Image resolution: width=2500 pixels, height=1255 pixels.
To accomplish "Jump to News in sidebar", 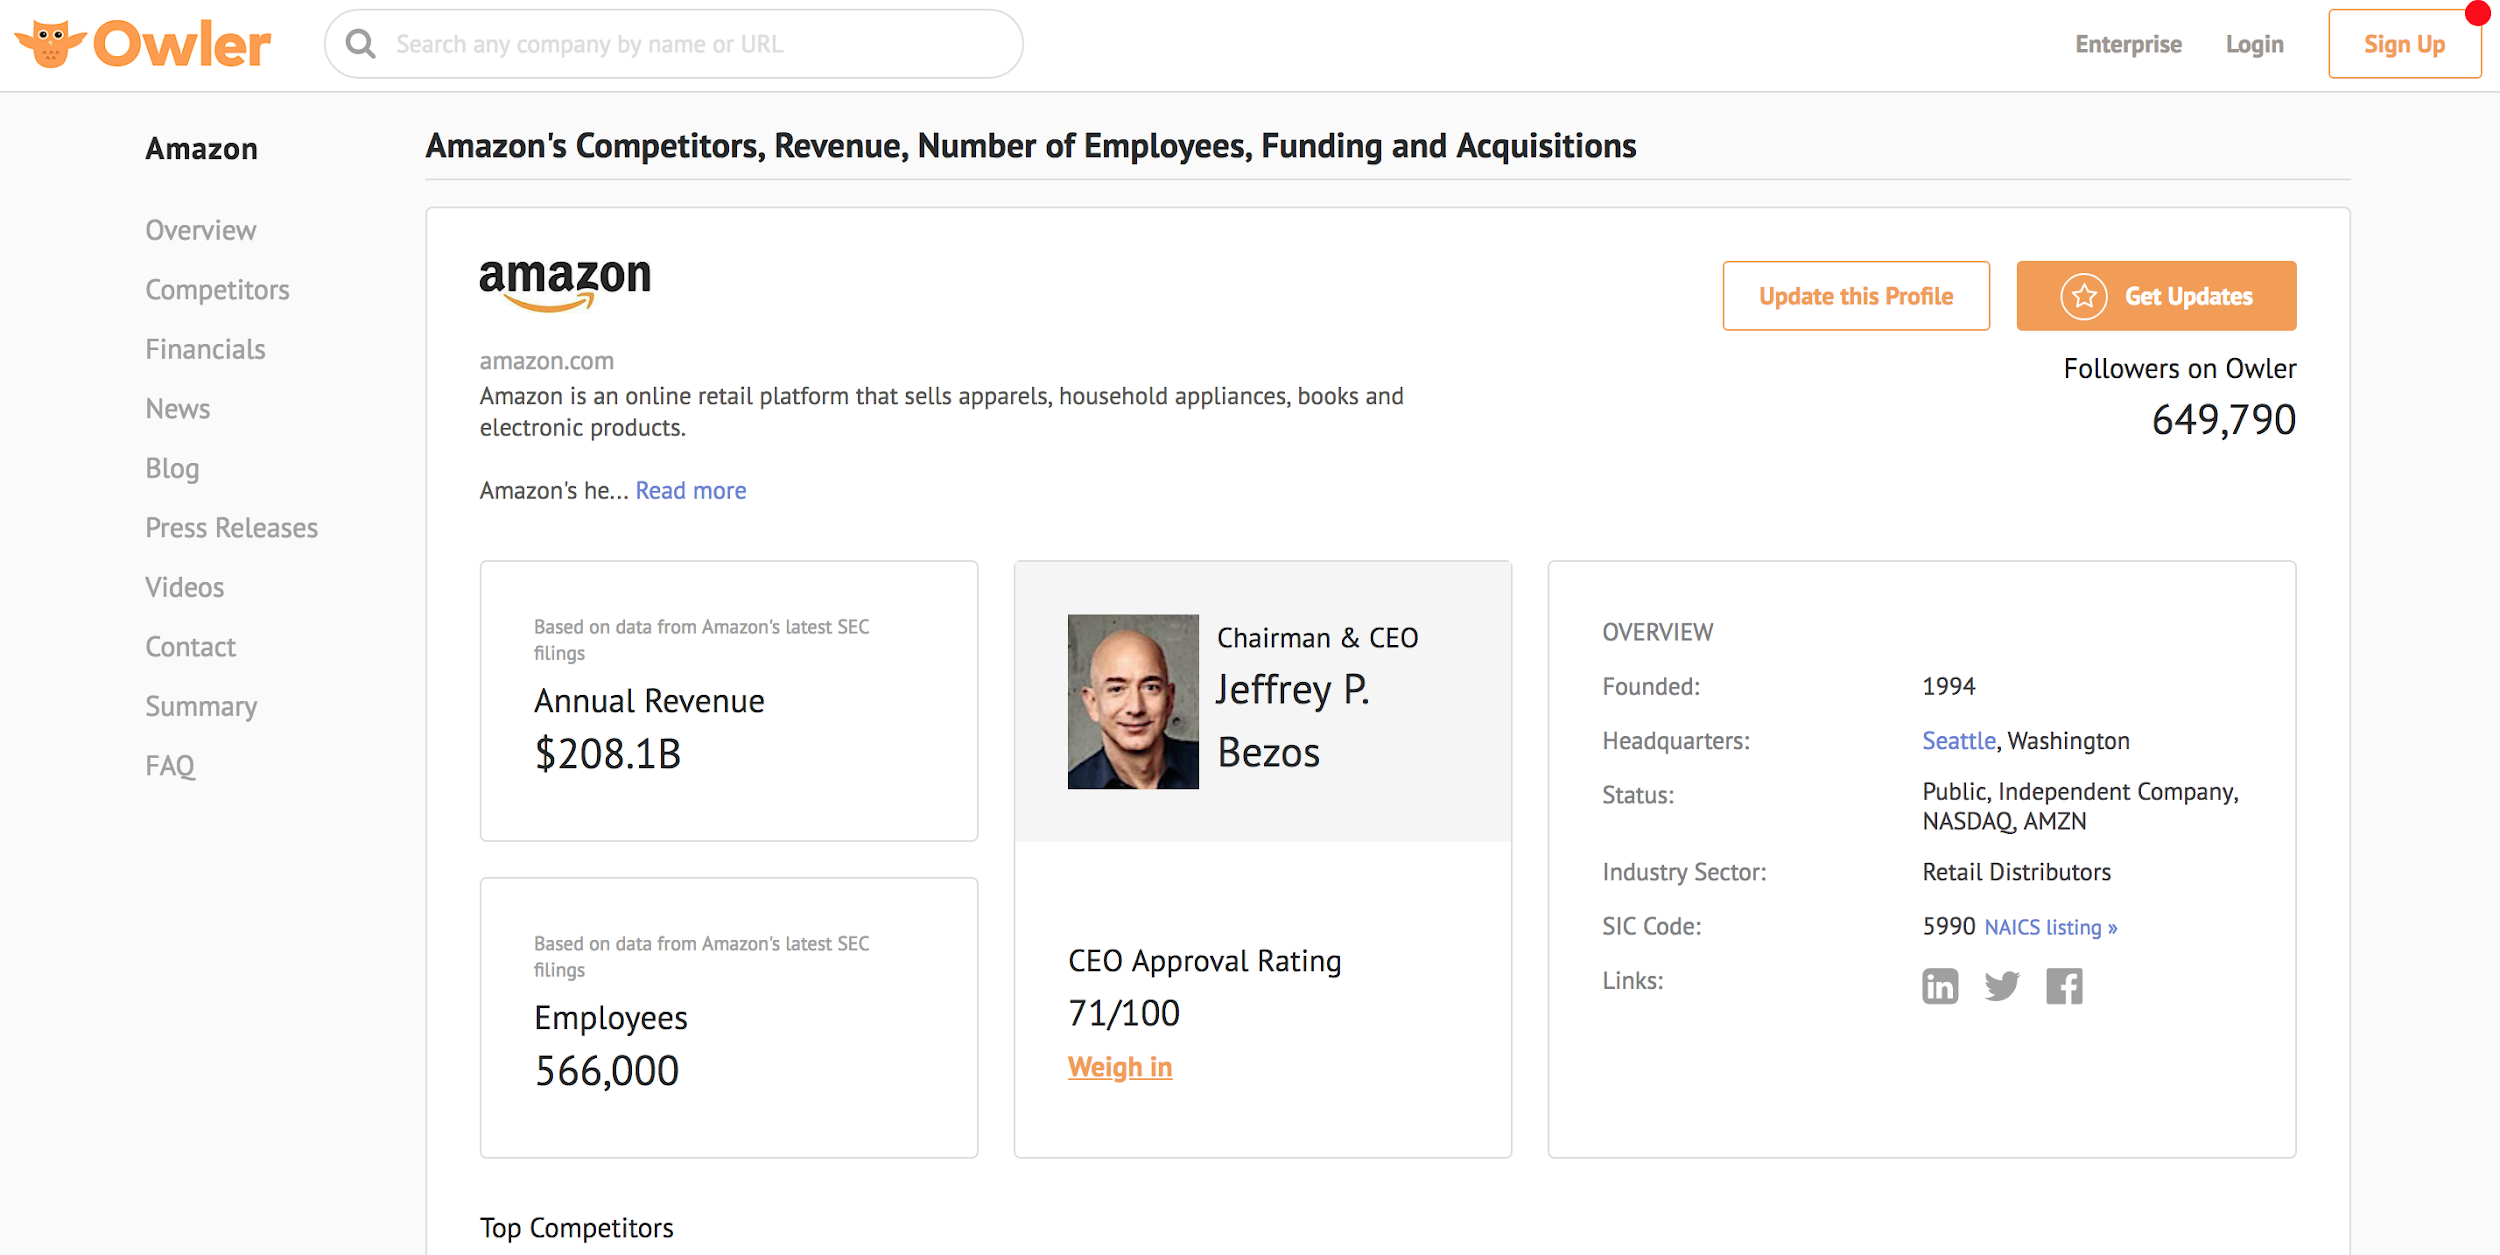I will tap(178, 409).
